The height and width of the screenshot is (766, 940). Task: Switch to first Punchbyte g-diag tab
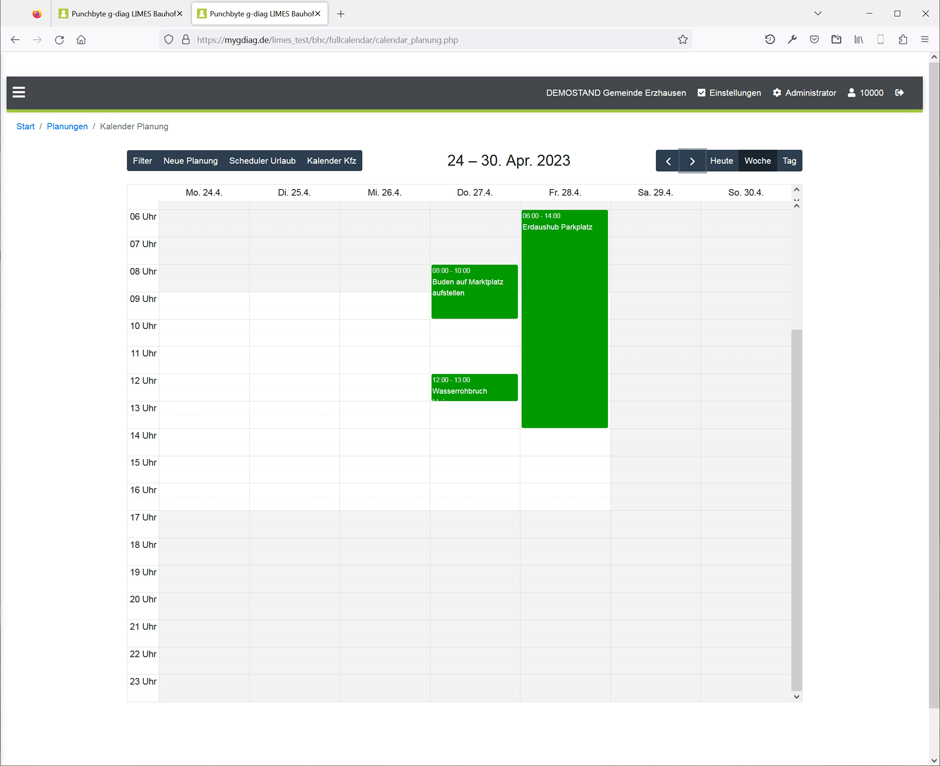click(x=118, y=14)
